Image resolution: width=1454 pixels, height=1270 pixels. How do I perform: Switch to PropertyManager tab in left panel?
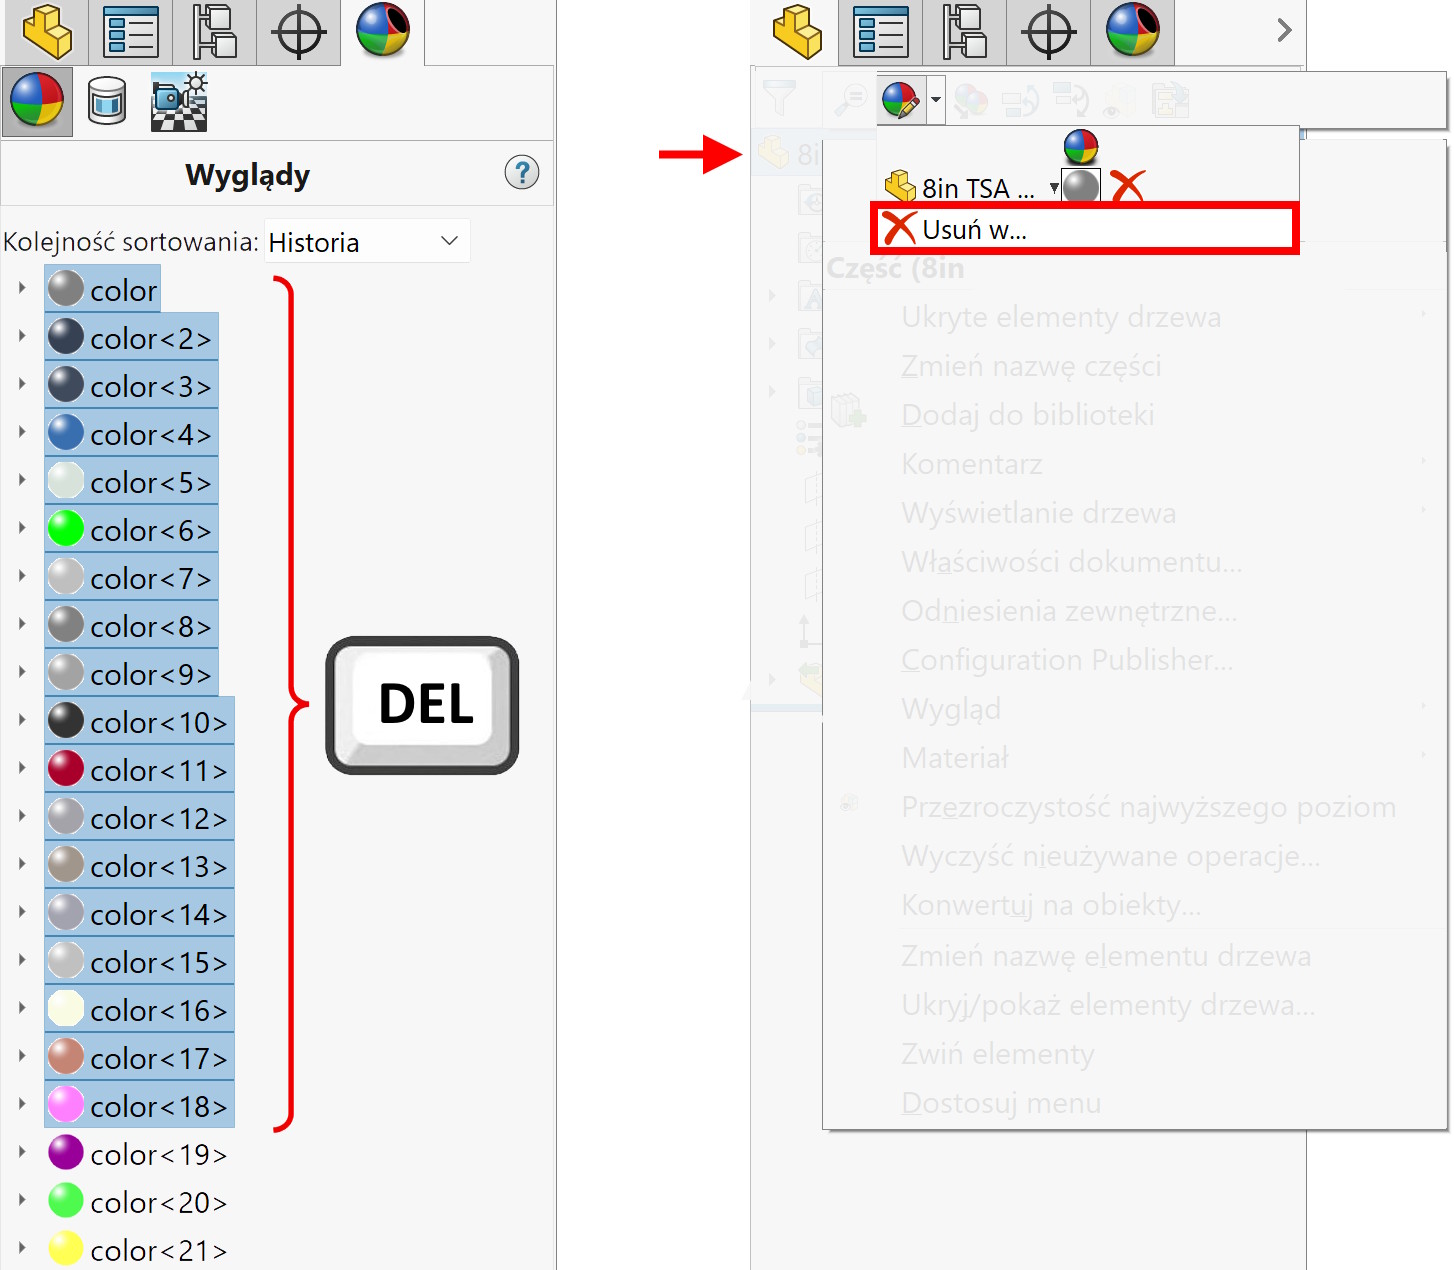[131, 32]
